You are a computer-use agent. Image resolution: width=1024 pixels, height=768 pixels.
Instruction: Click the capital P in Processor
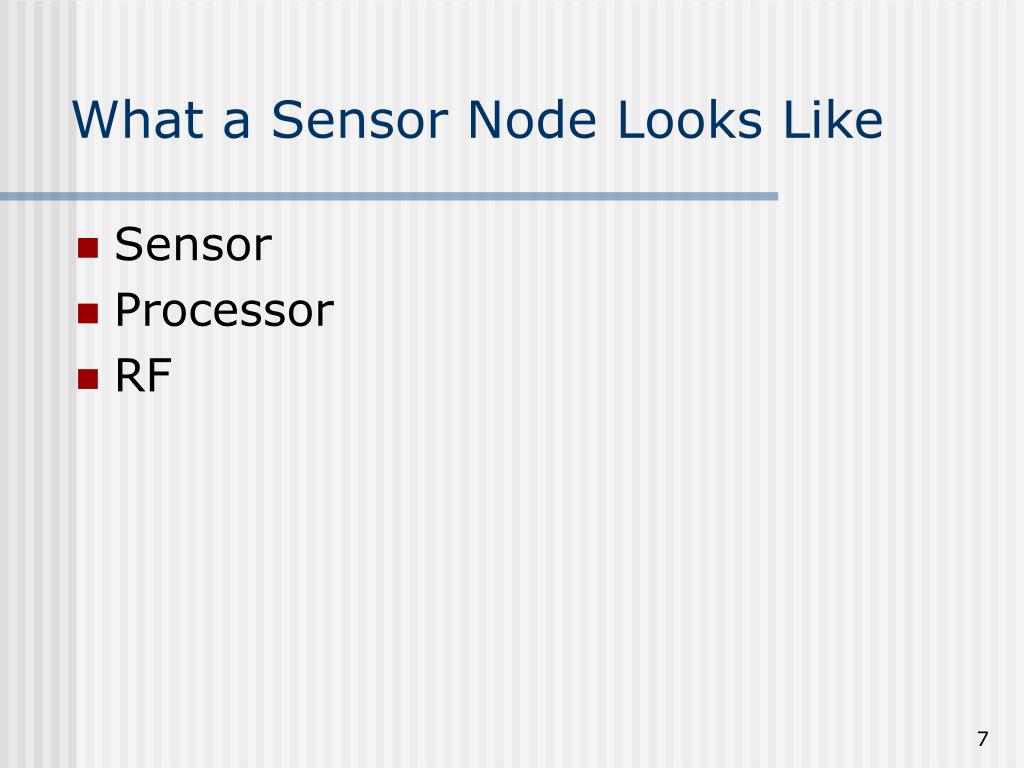[x=129, y=310]
